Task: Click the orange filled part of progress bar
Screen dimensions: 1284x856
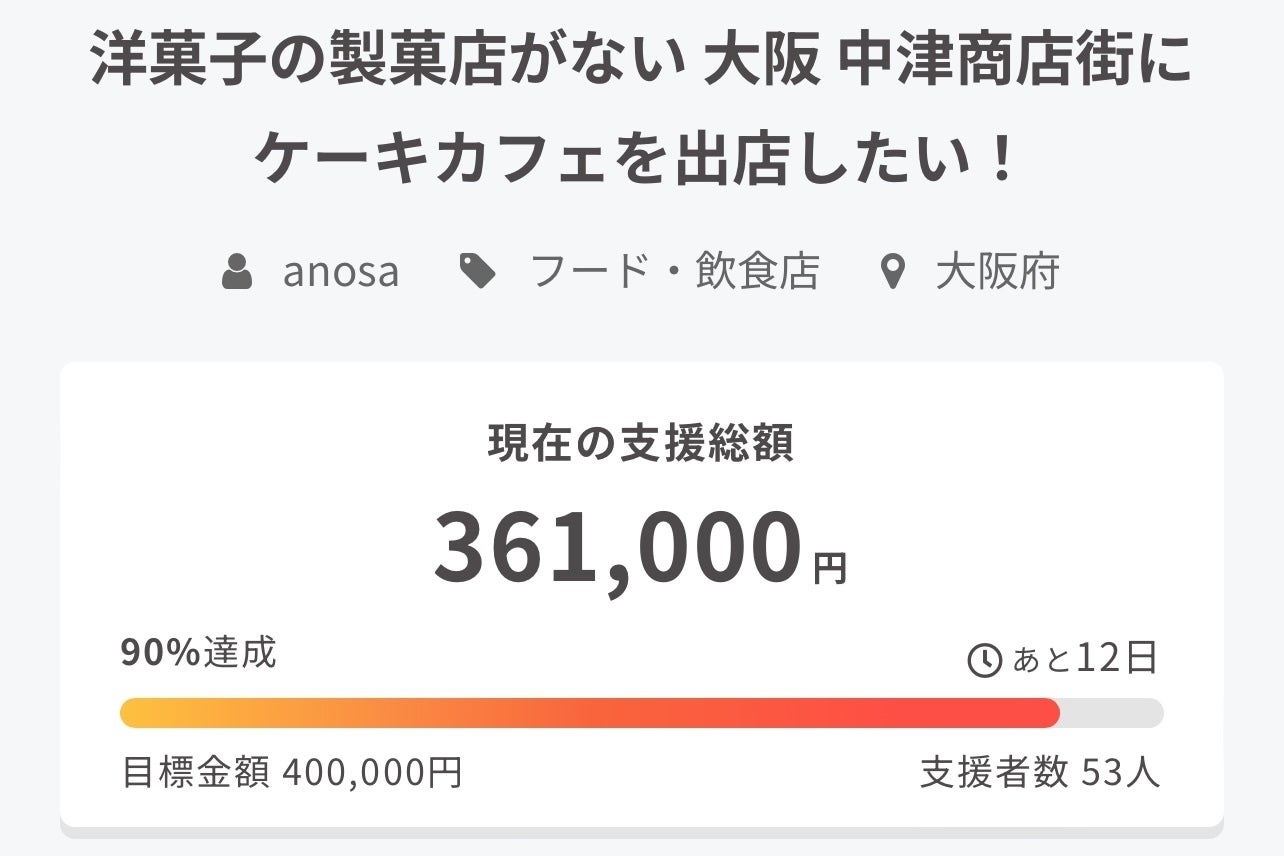Action: coord(588,713)
